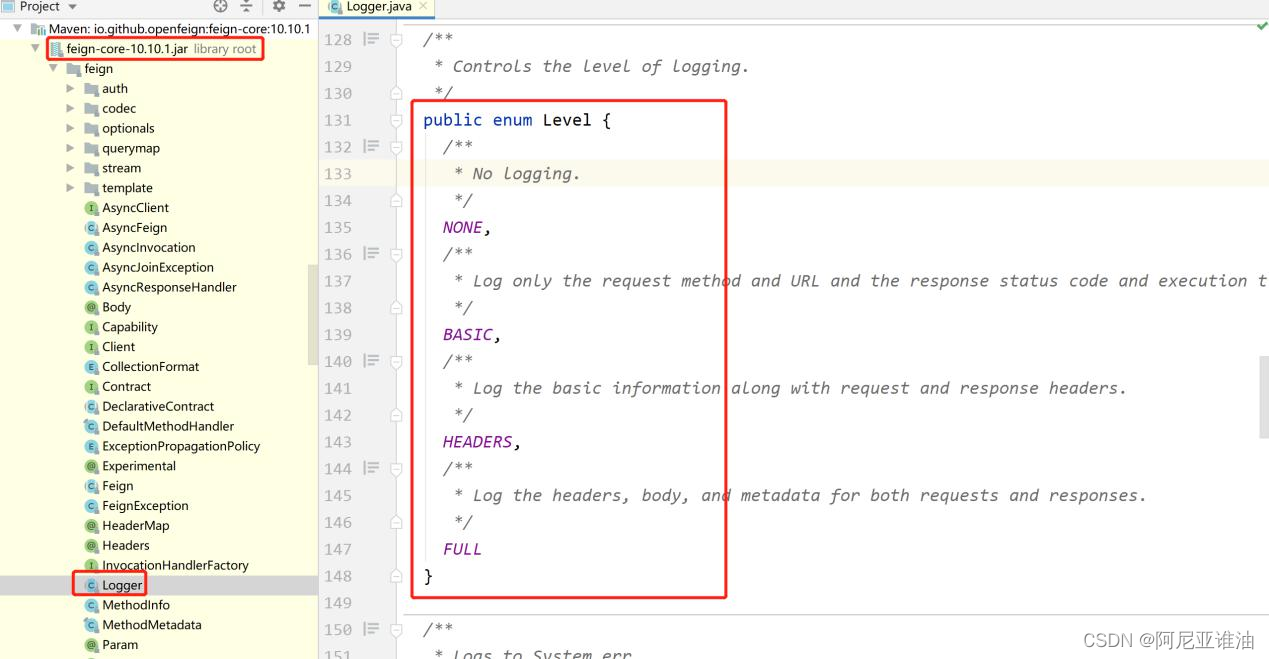Click the AsyncFeign class icon
This screenshot has height=659, width=1269.
[92, 228]
